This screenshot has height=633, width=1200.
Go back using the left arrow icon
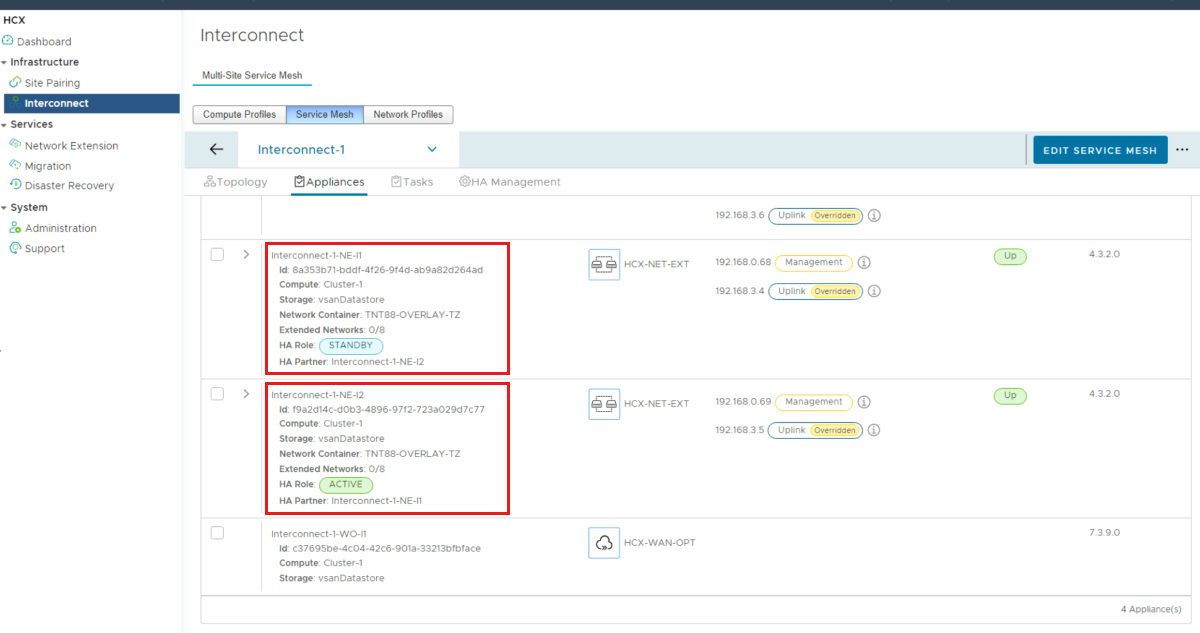216,150
